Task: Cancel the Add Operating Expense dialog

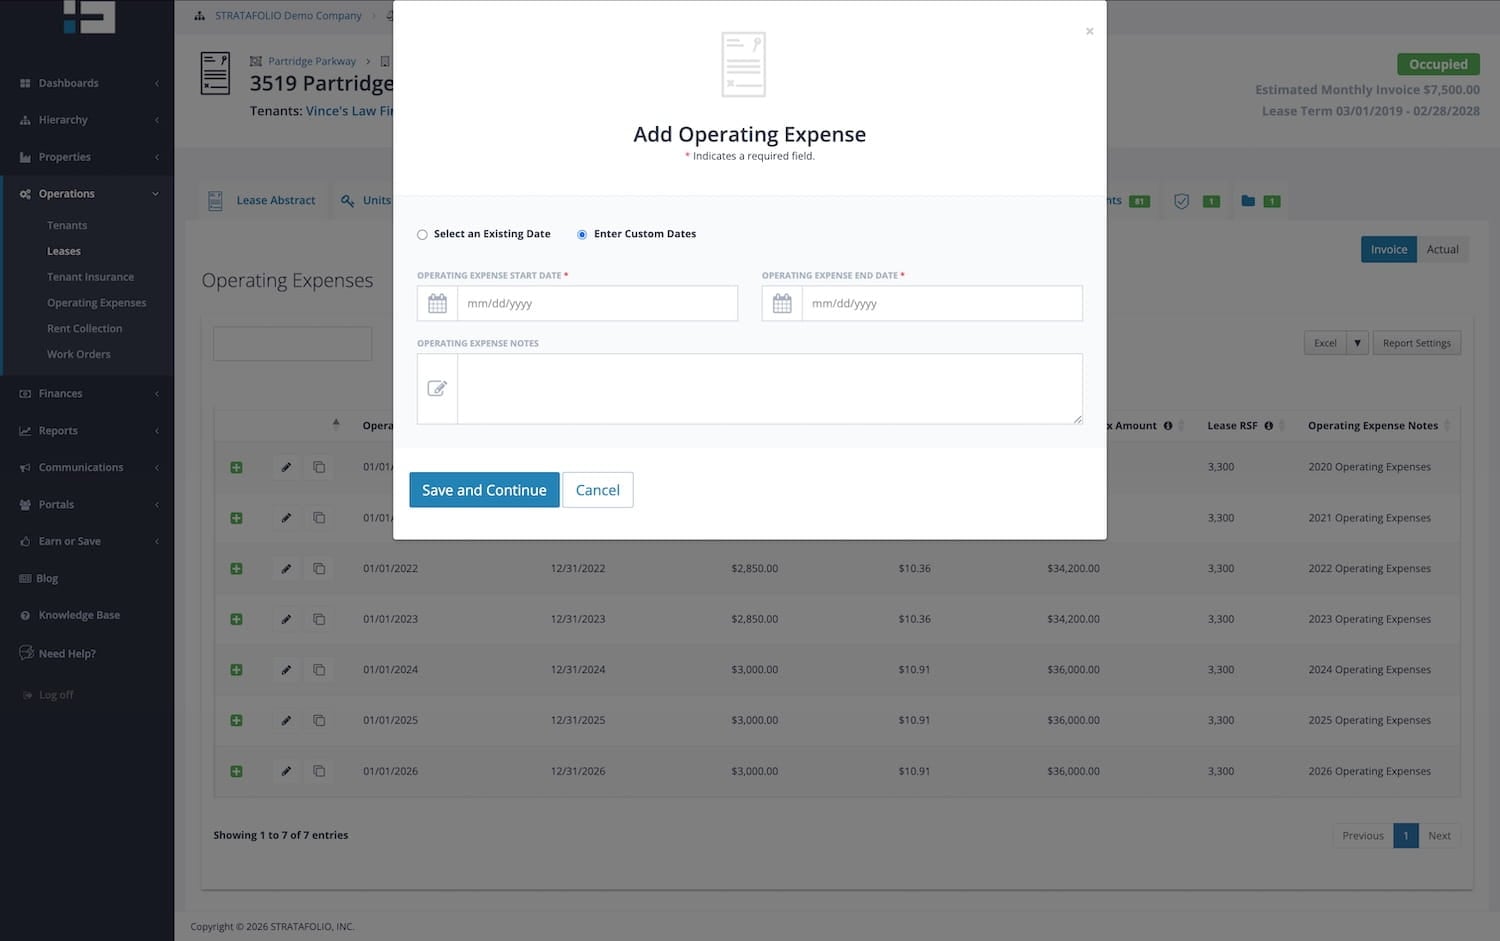Action: 597,490
